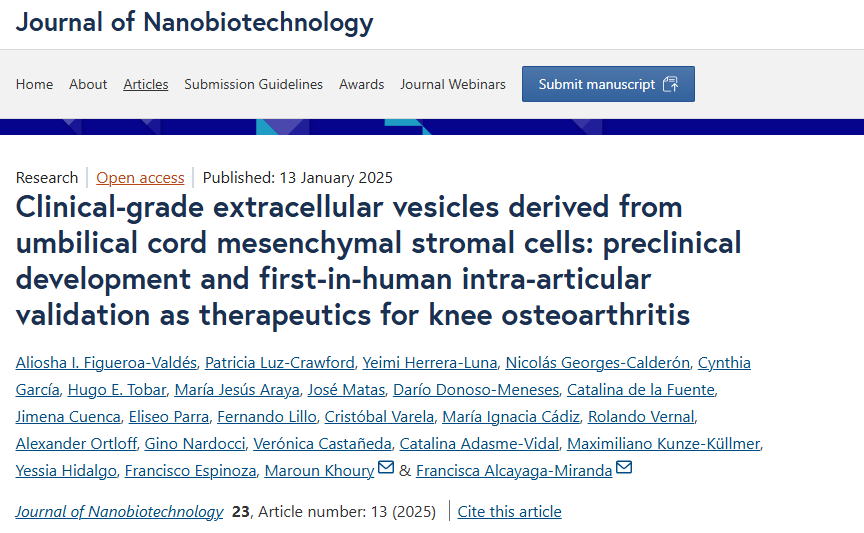864x533 pixels.
Task: Open author Aliosha I. Figueroa-Valdés profile
Action: click(105, 362)
